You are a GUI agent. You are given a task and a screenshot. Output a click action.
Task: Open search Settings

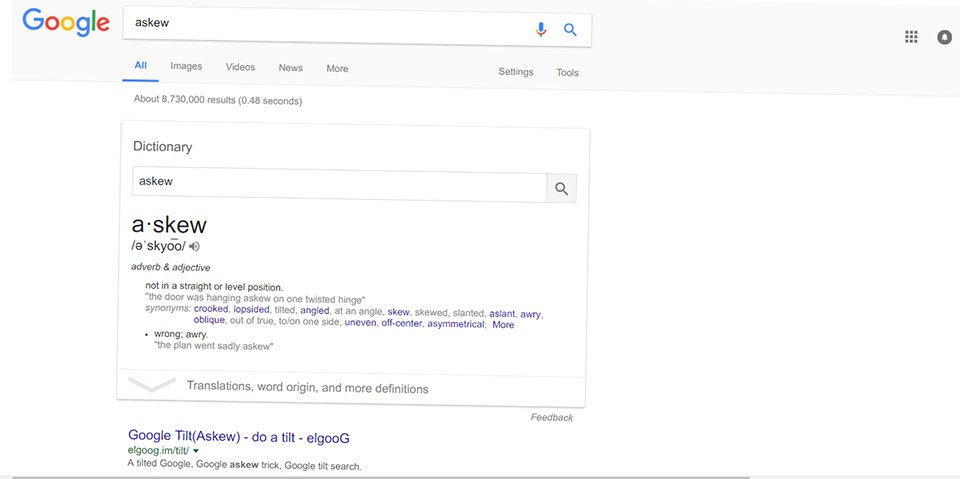[x=516, y=72]
